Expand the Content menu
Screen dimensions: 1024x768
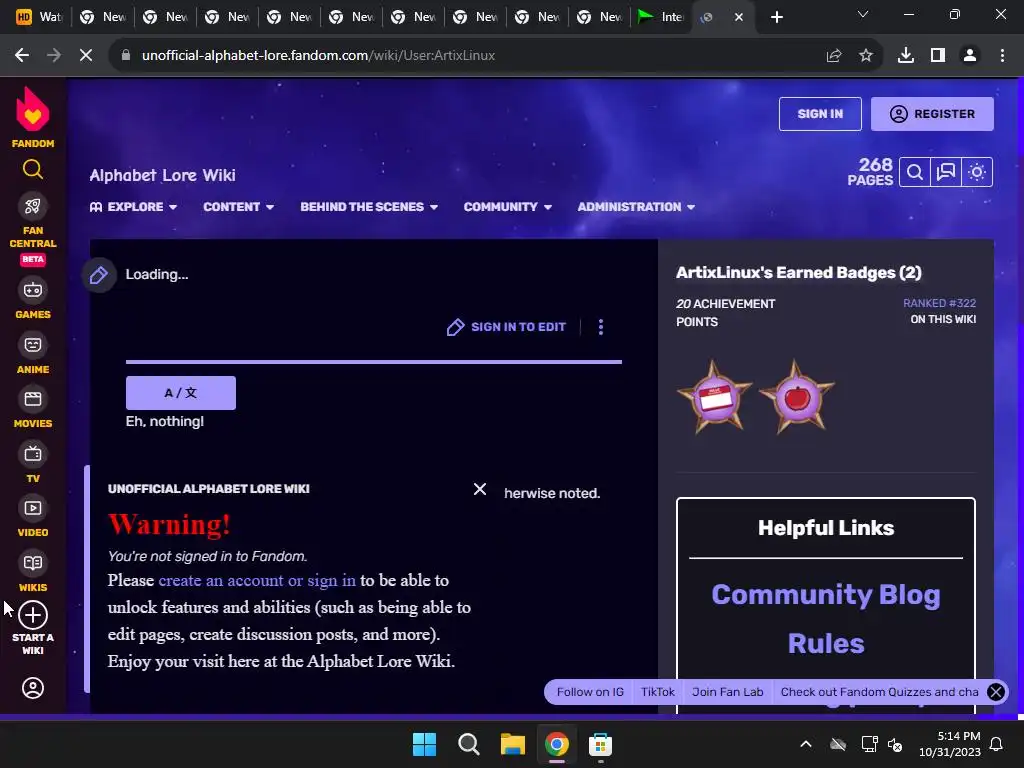[238, 207]
